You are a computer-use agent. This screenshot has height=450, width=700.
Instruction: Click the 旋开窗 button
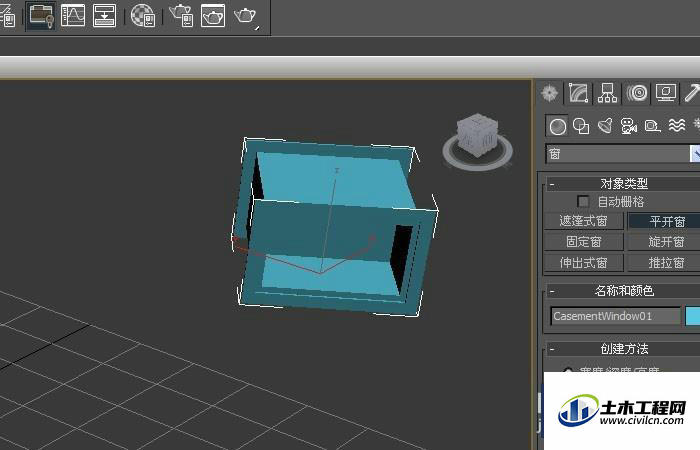pyautogui.click(x=664, y=242)
